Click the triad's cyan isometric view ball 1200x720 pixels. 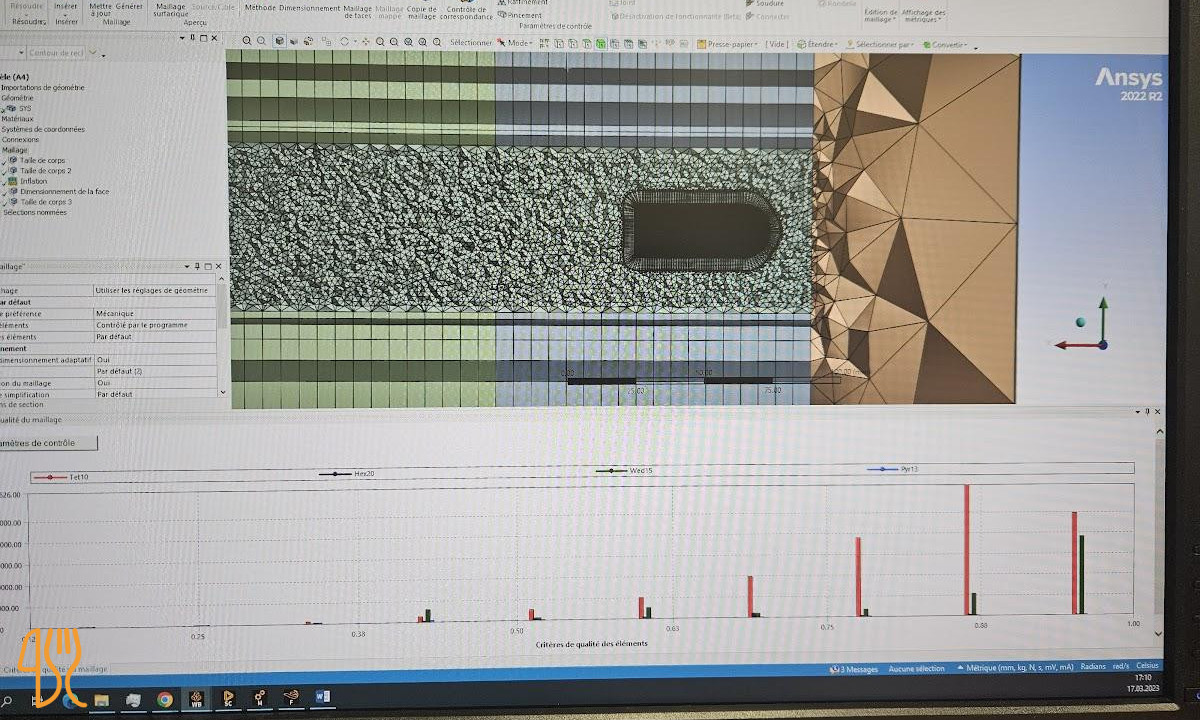coord(1080,321)
